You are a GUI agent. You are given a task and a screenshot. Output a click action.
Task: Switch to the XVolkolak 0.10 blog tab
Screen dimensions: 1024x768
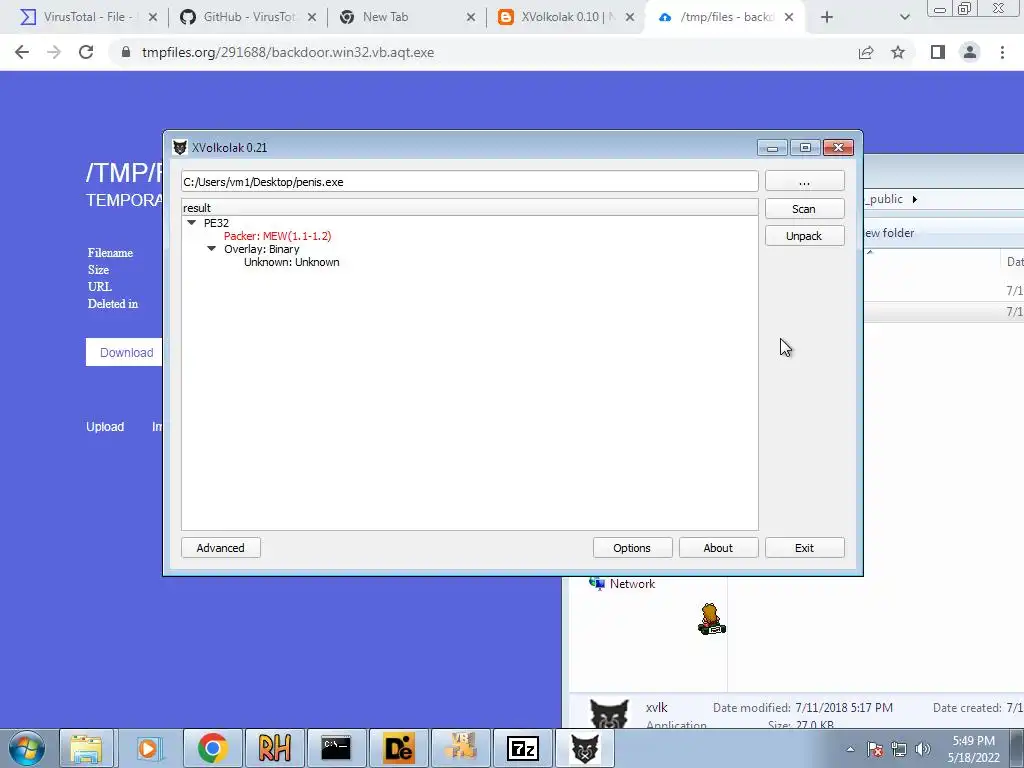[x=568, y=17]
